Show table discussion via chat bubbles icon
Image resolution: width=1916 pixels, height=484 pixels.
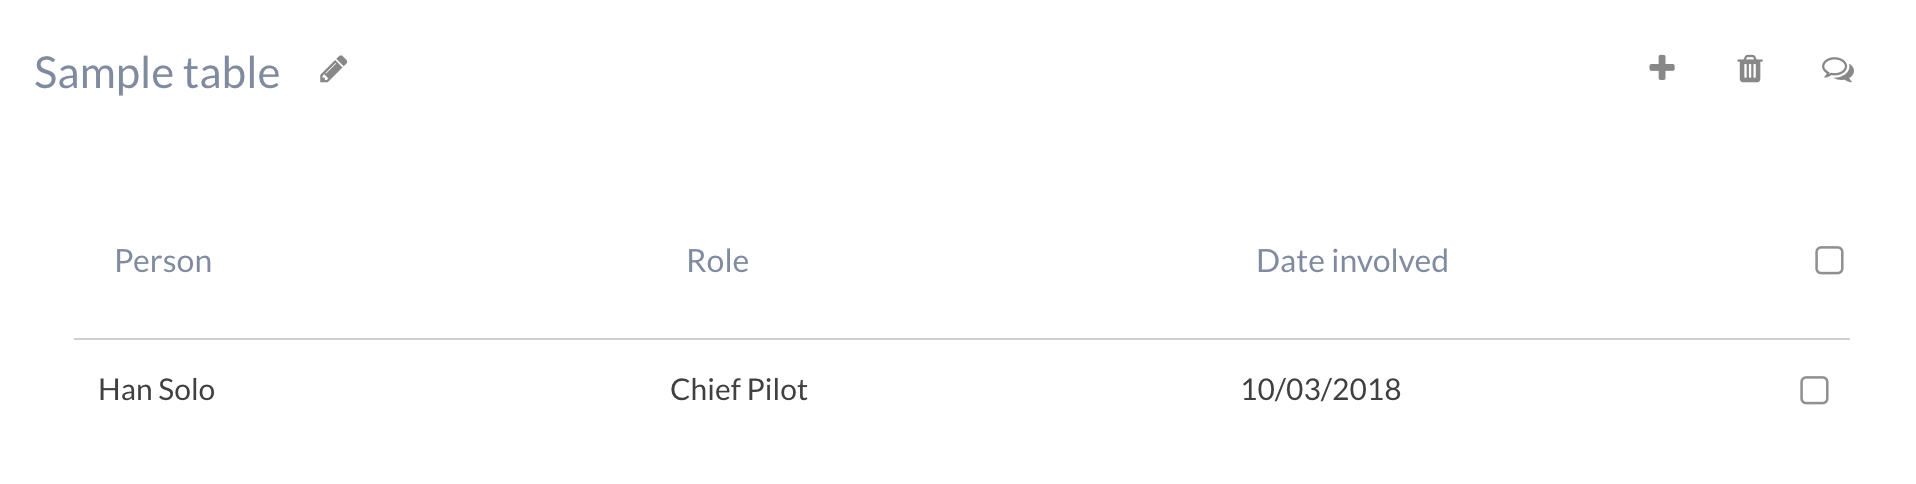(x=1837, y=70)
